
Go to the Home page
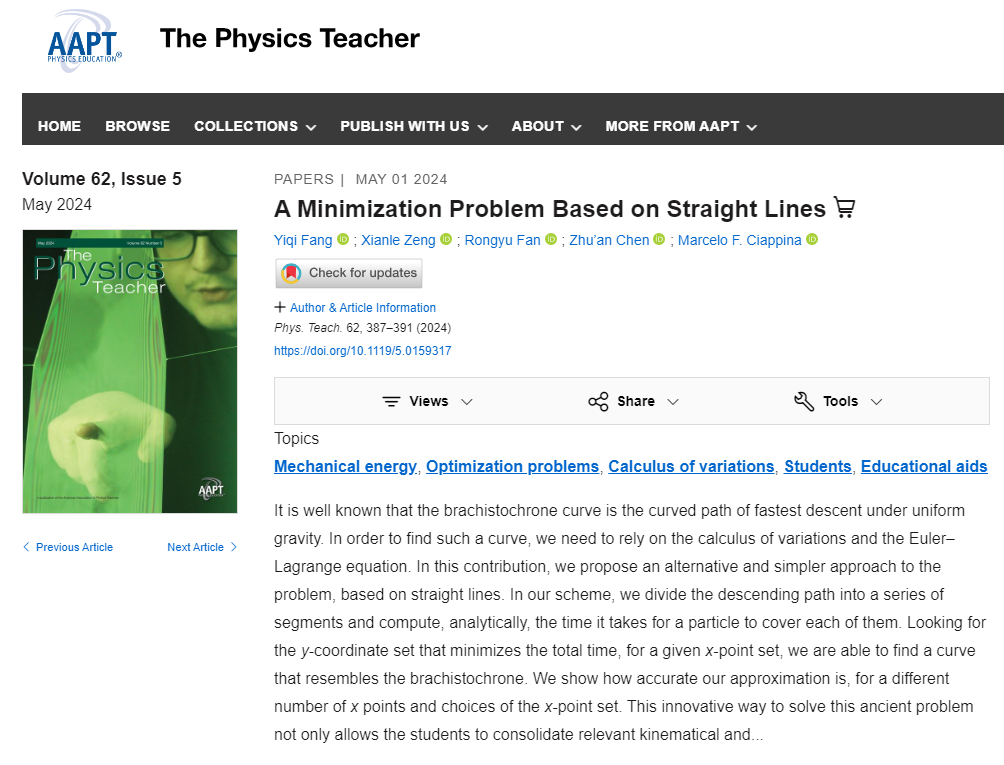tap(59, 126)
